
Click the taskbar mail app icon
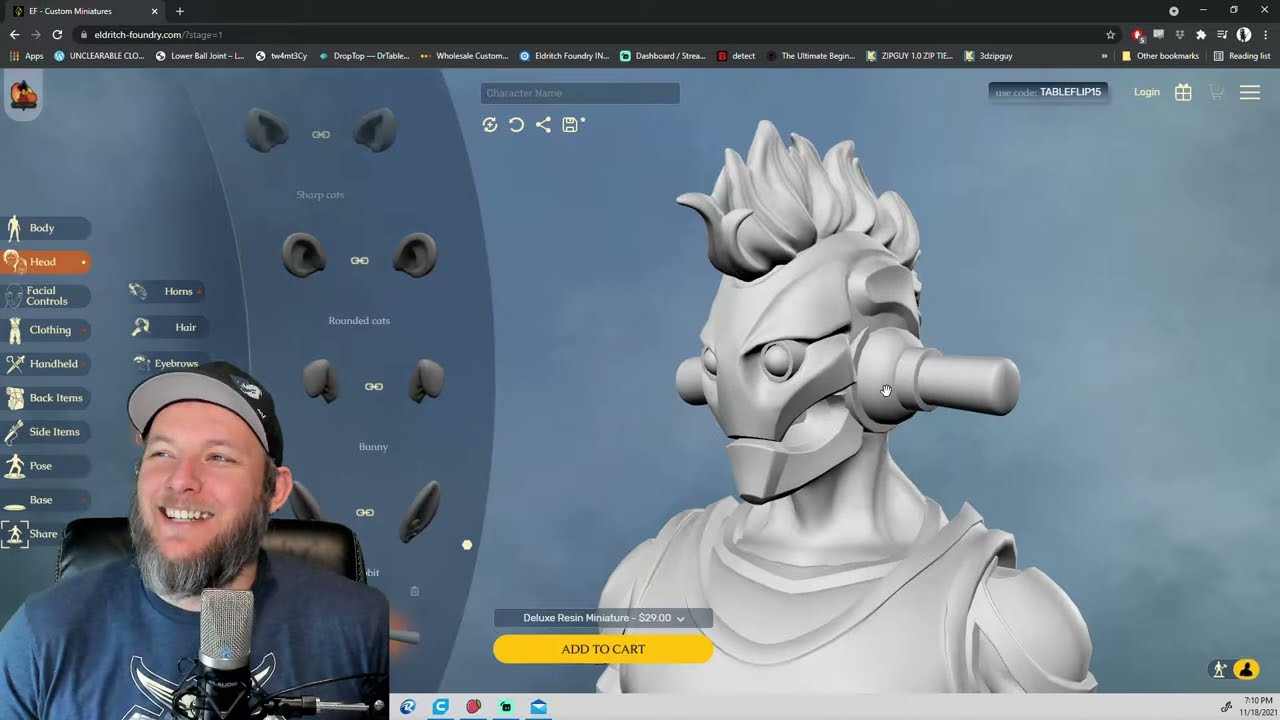(x=538, y=707)
